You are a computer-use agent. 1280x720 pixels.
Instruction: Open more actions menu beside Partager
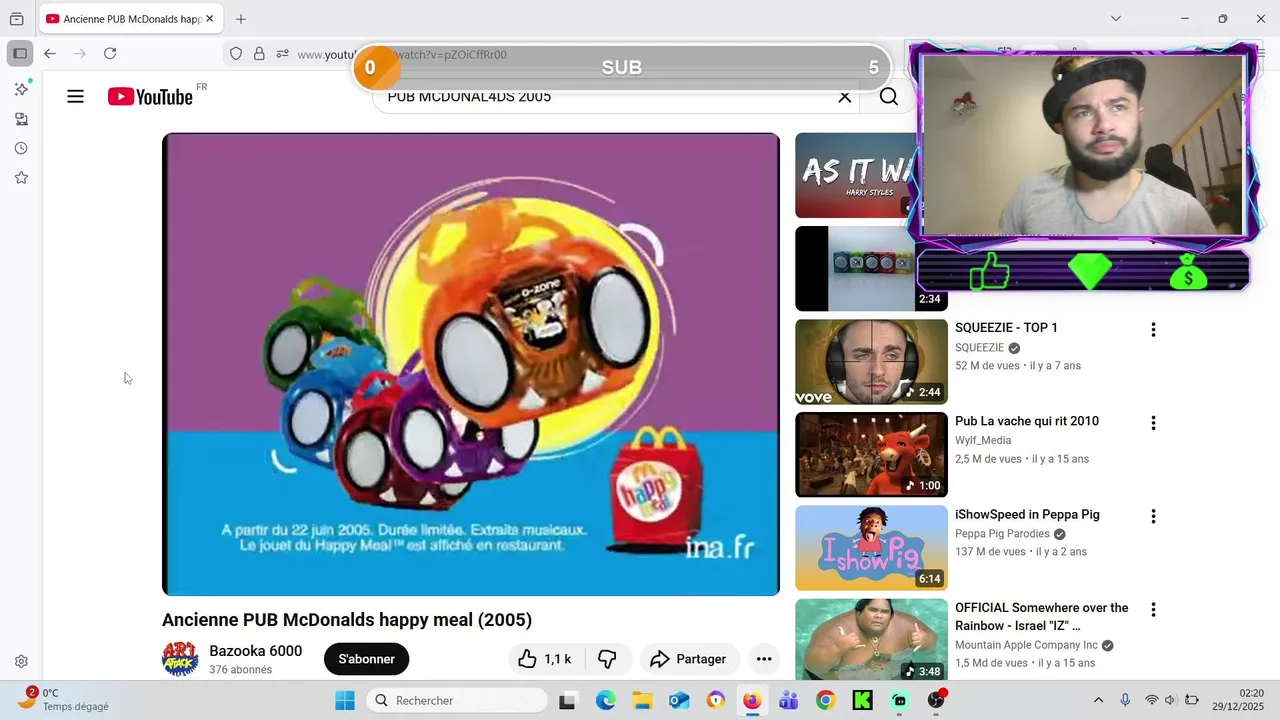pyautogui.click(x=764, y=659)
